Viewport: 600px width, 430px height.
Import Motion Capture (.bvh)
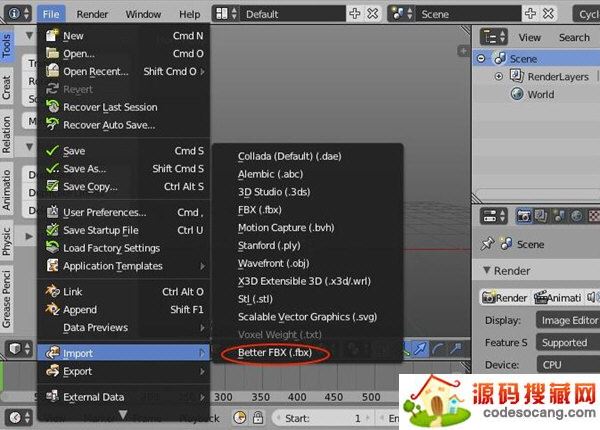tap(308, 228)
